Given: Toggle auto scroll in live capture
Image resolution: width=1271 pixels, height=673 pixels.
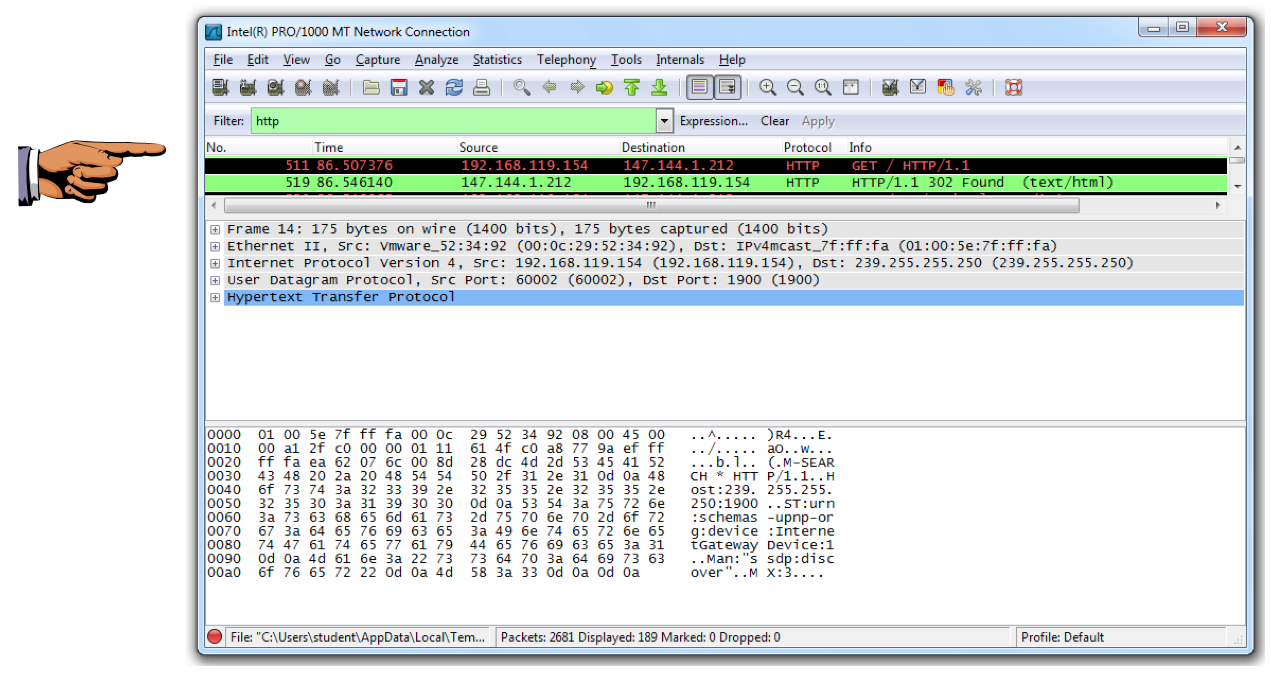Looking at the screenshot, I should click(727, 88).
